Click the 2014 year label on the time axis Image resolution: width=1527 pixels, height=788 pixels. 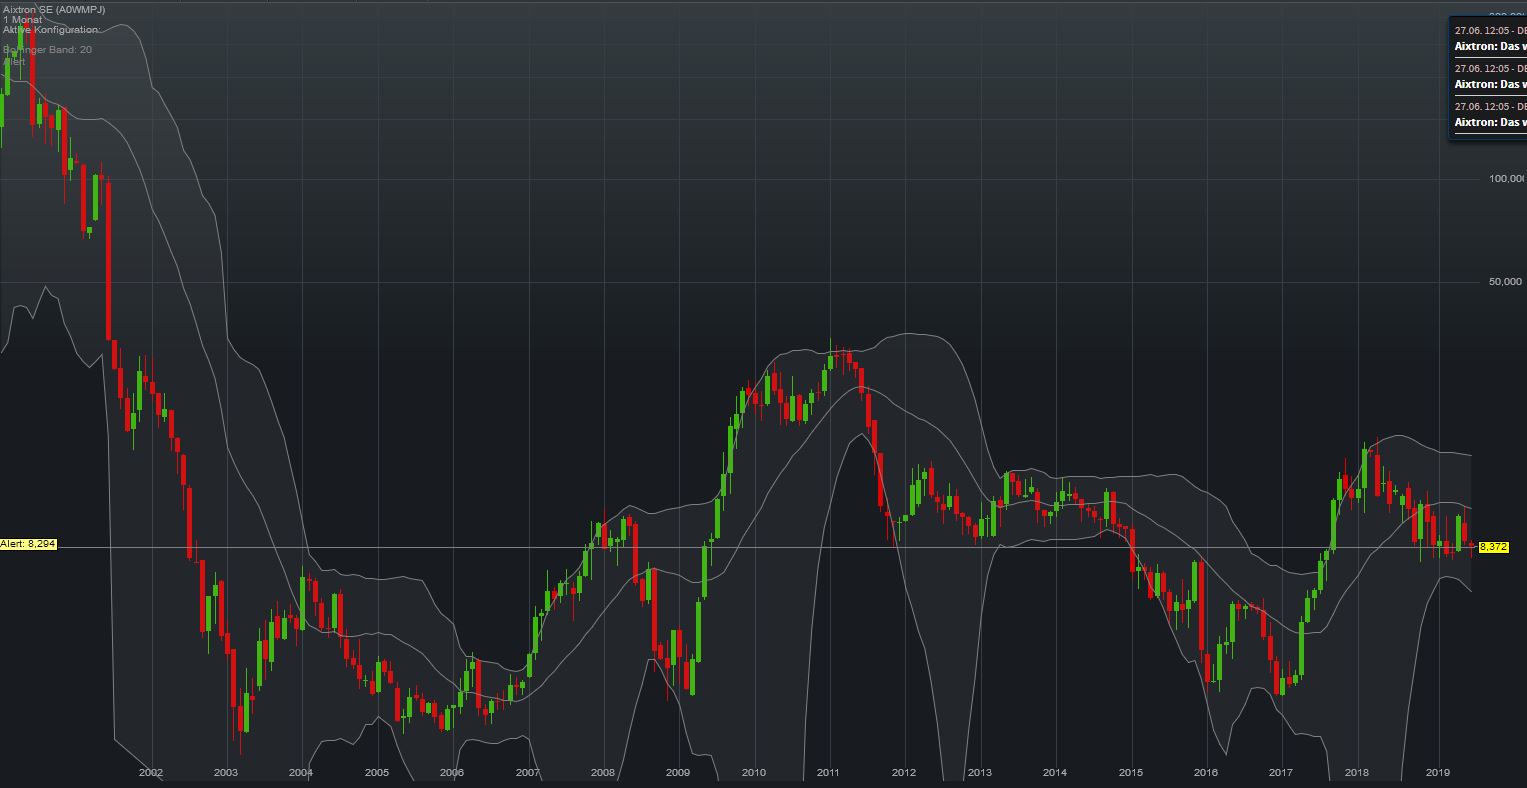coord(1055,772)
